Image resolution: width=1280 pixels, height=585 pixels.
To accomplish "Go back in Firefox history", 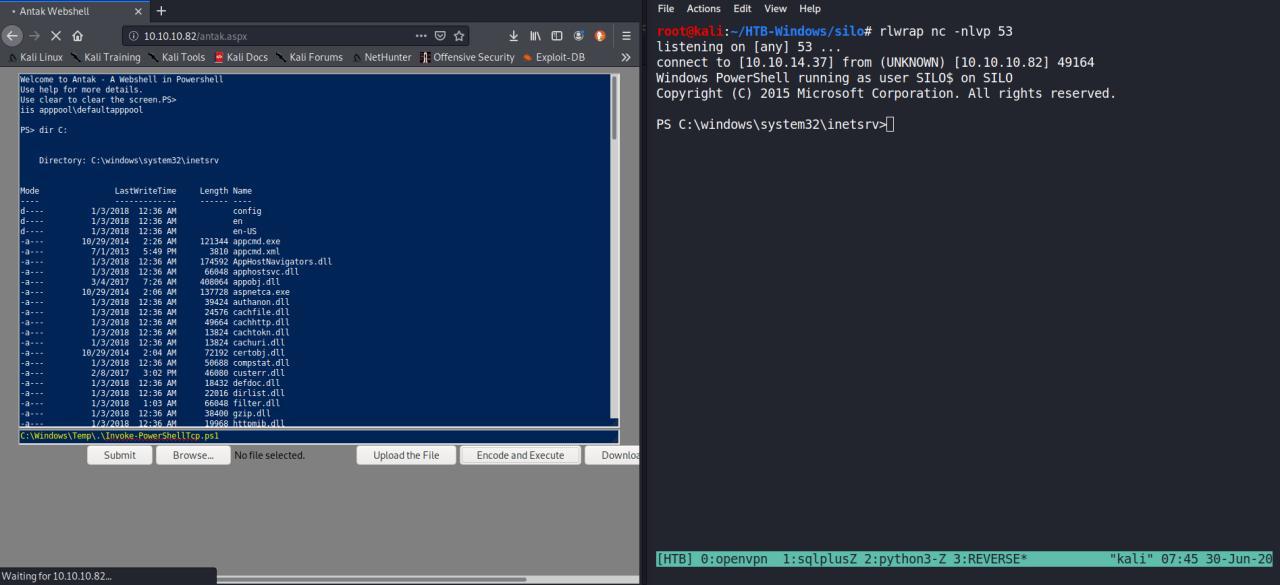I will pyautogui.click(x=12, y=35).
